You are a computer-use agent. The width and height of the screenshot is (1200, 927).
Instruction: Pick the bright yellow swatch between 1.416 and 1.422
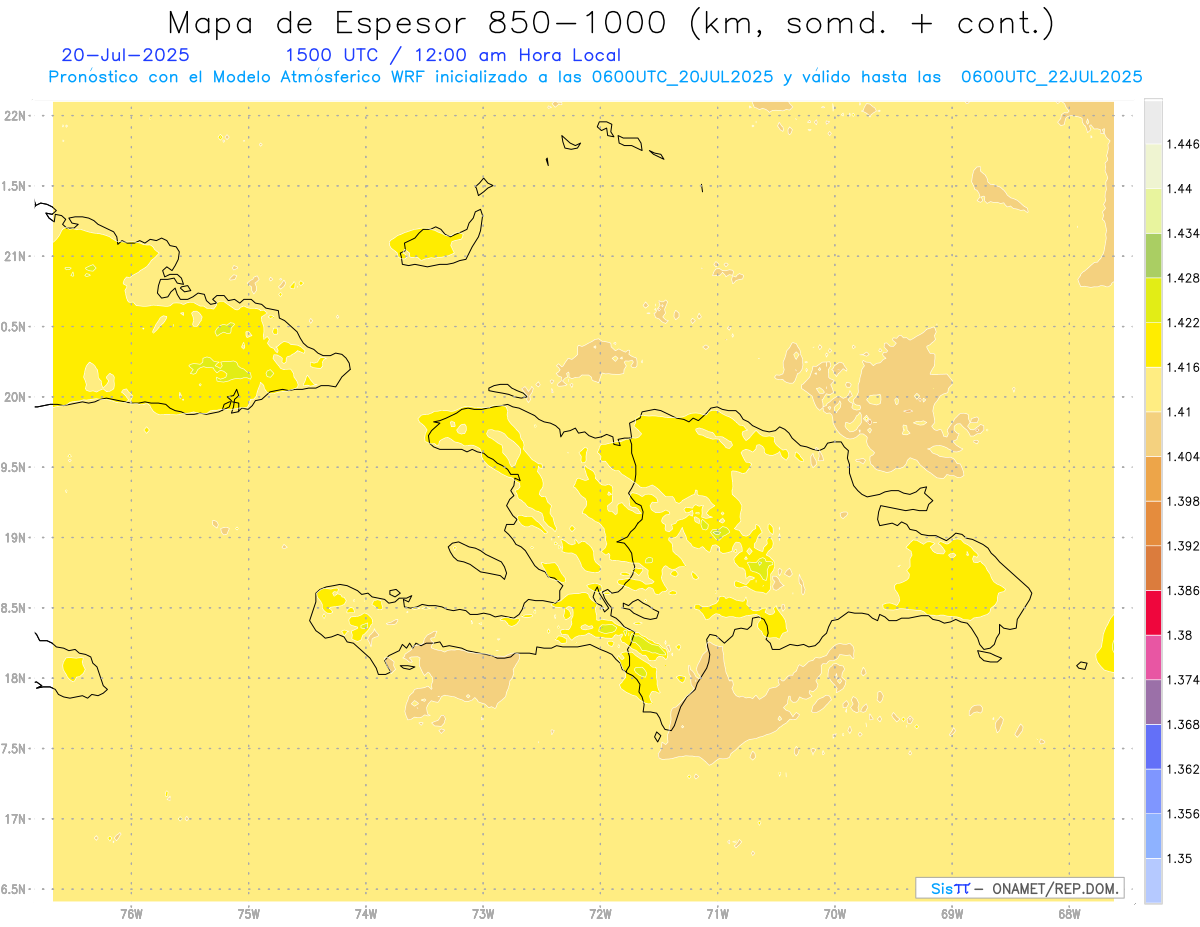tap(1153, 344)
